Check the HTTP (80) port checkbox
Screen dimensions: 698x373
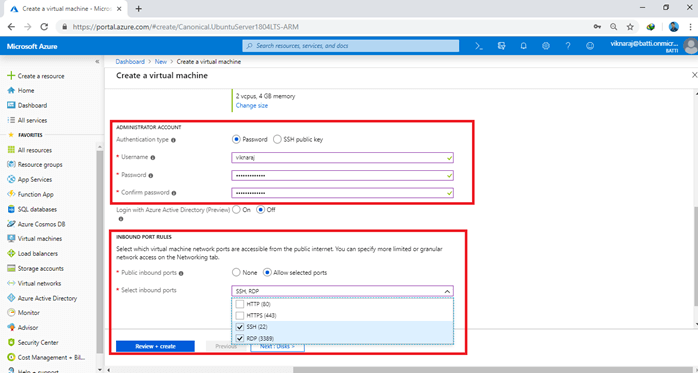(x=239, y=304)
